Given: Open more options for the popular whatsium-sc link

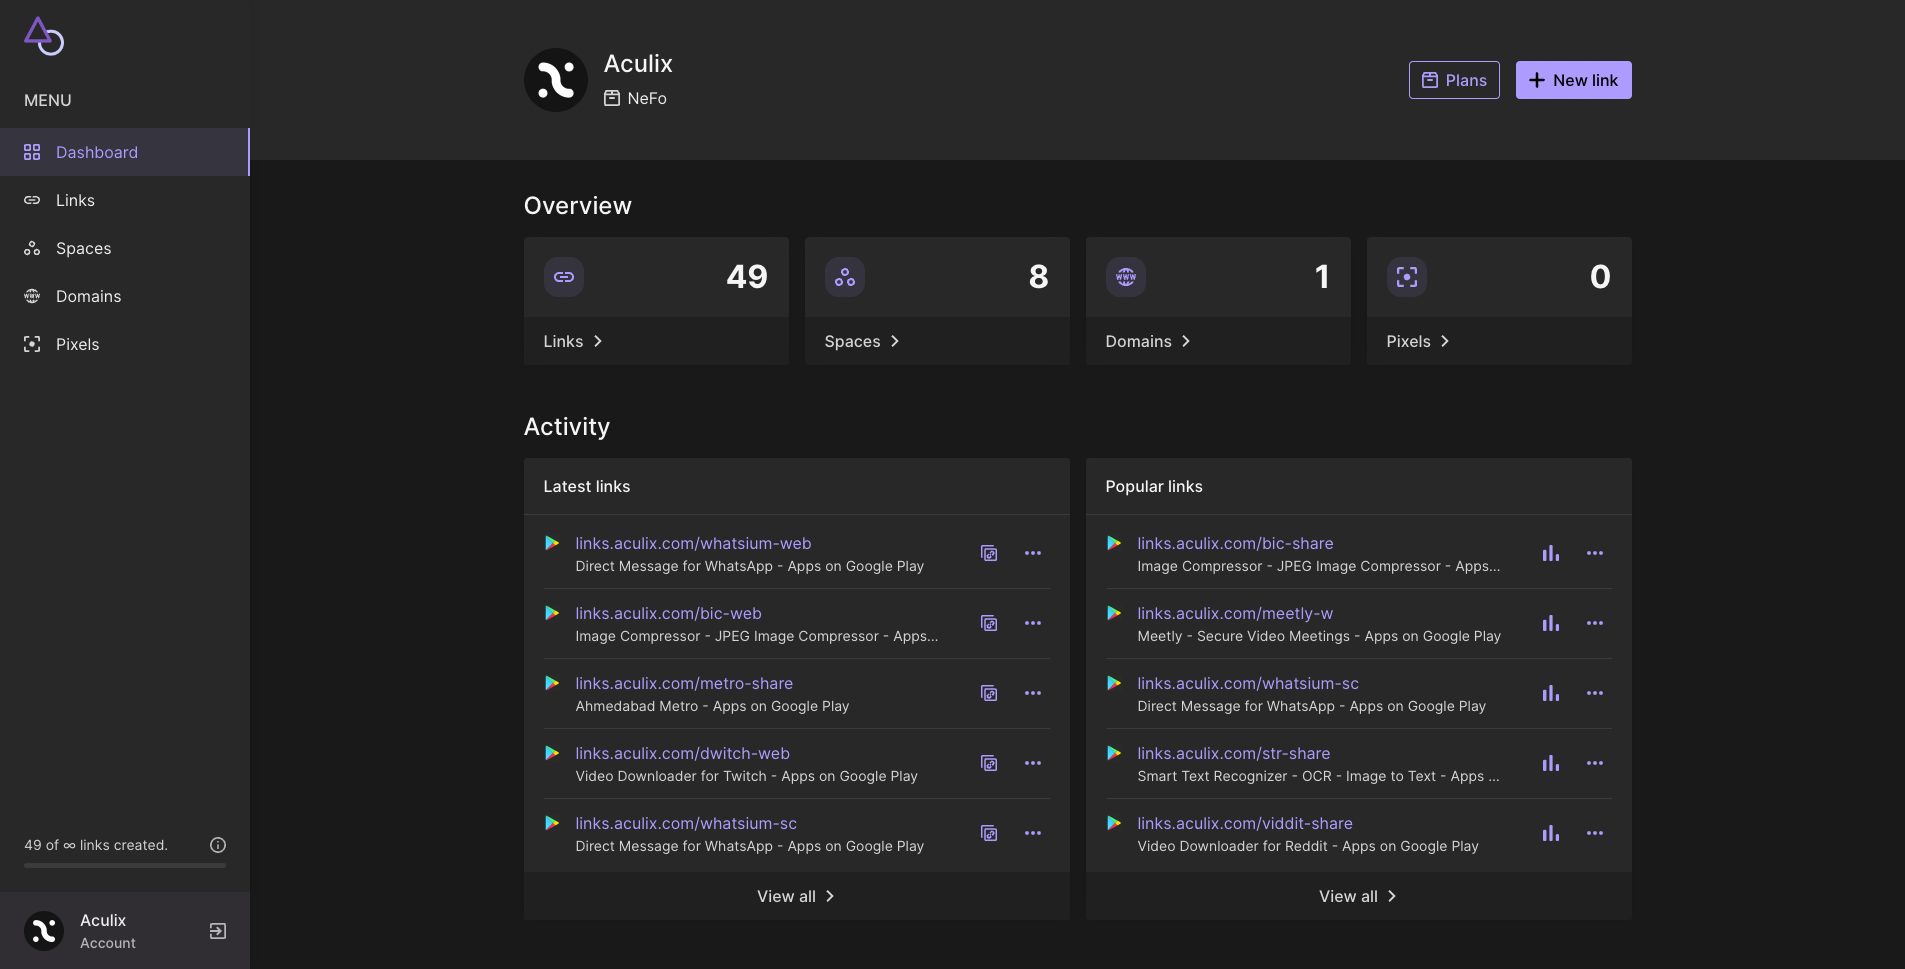Looking at the screenshot, I should 1595,693.
